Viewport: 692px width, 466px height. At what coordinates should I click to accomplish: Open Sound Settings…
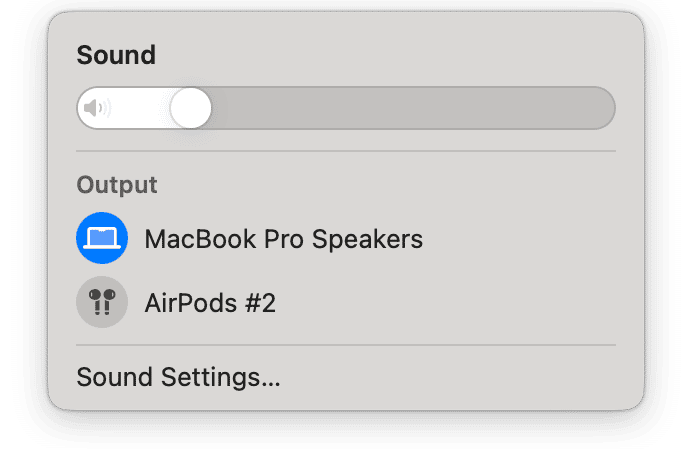coord(178,378)
